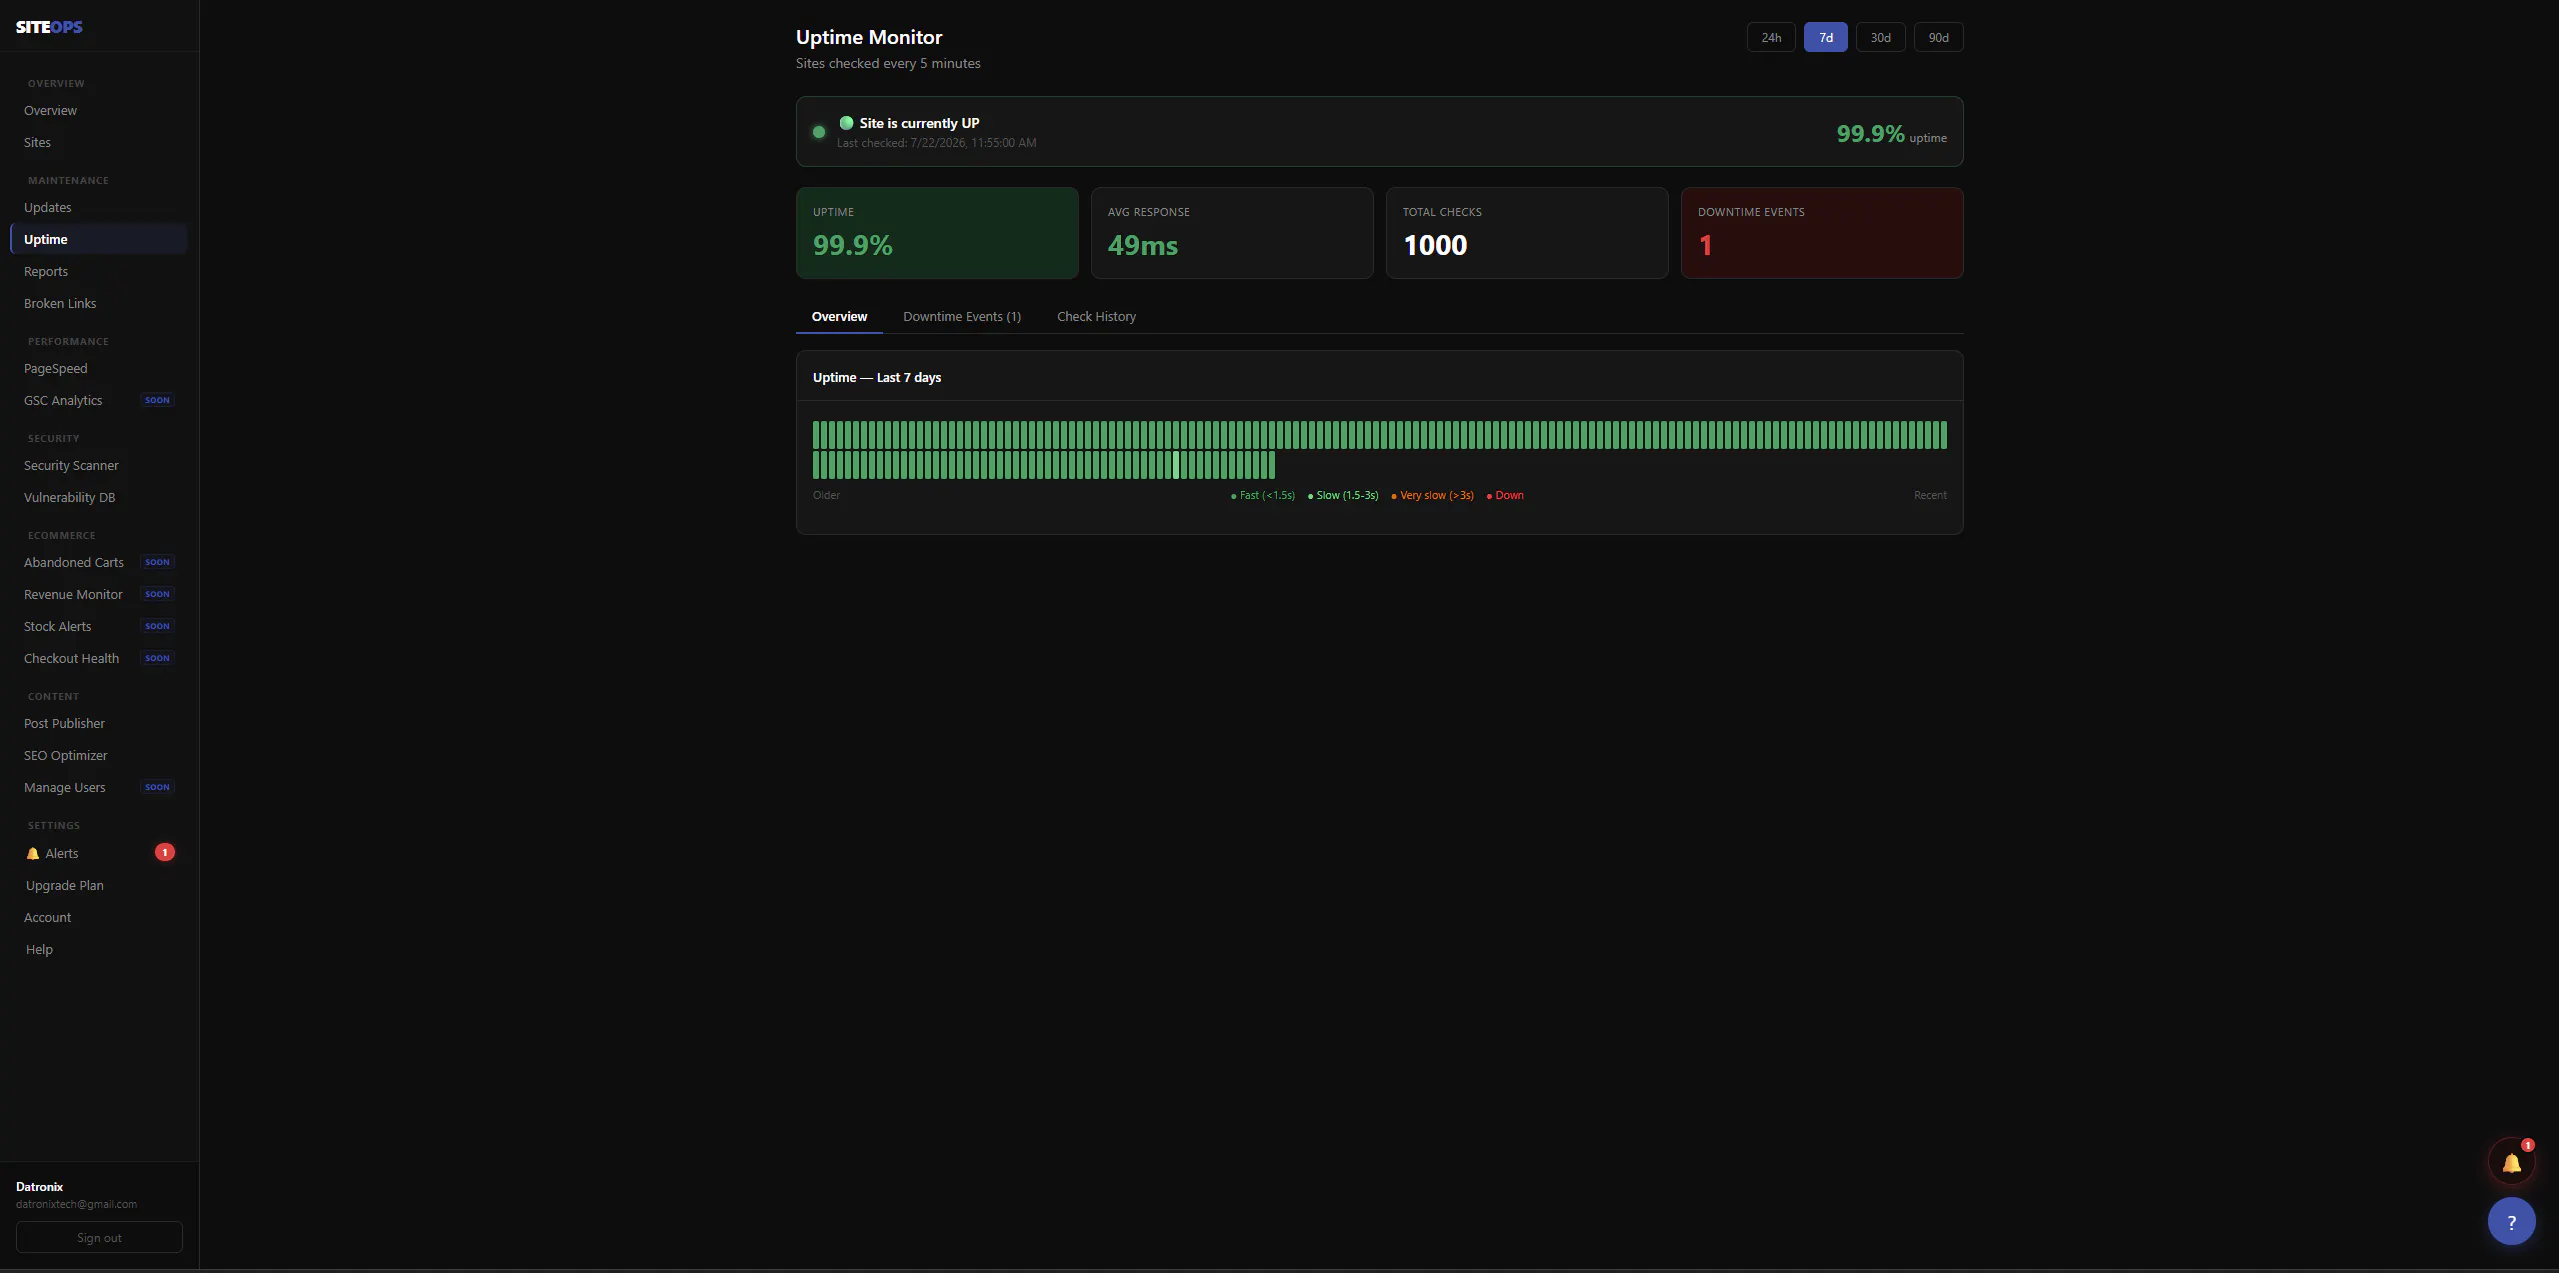Open Vulnerability DB page
Viewport: 2559px width, 1273px height.
click(x=98, y=497)
